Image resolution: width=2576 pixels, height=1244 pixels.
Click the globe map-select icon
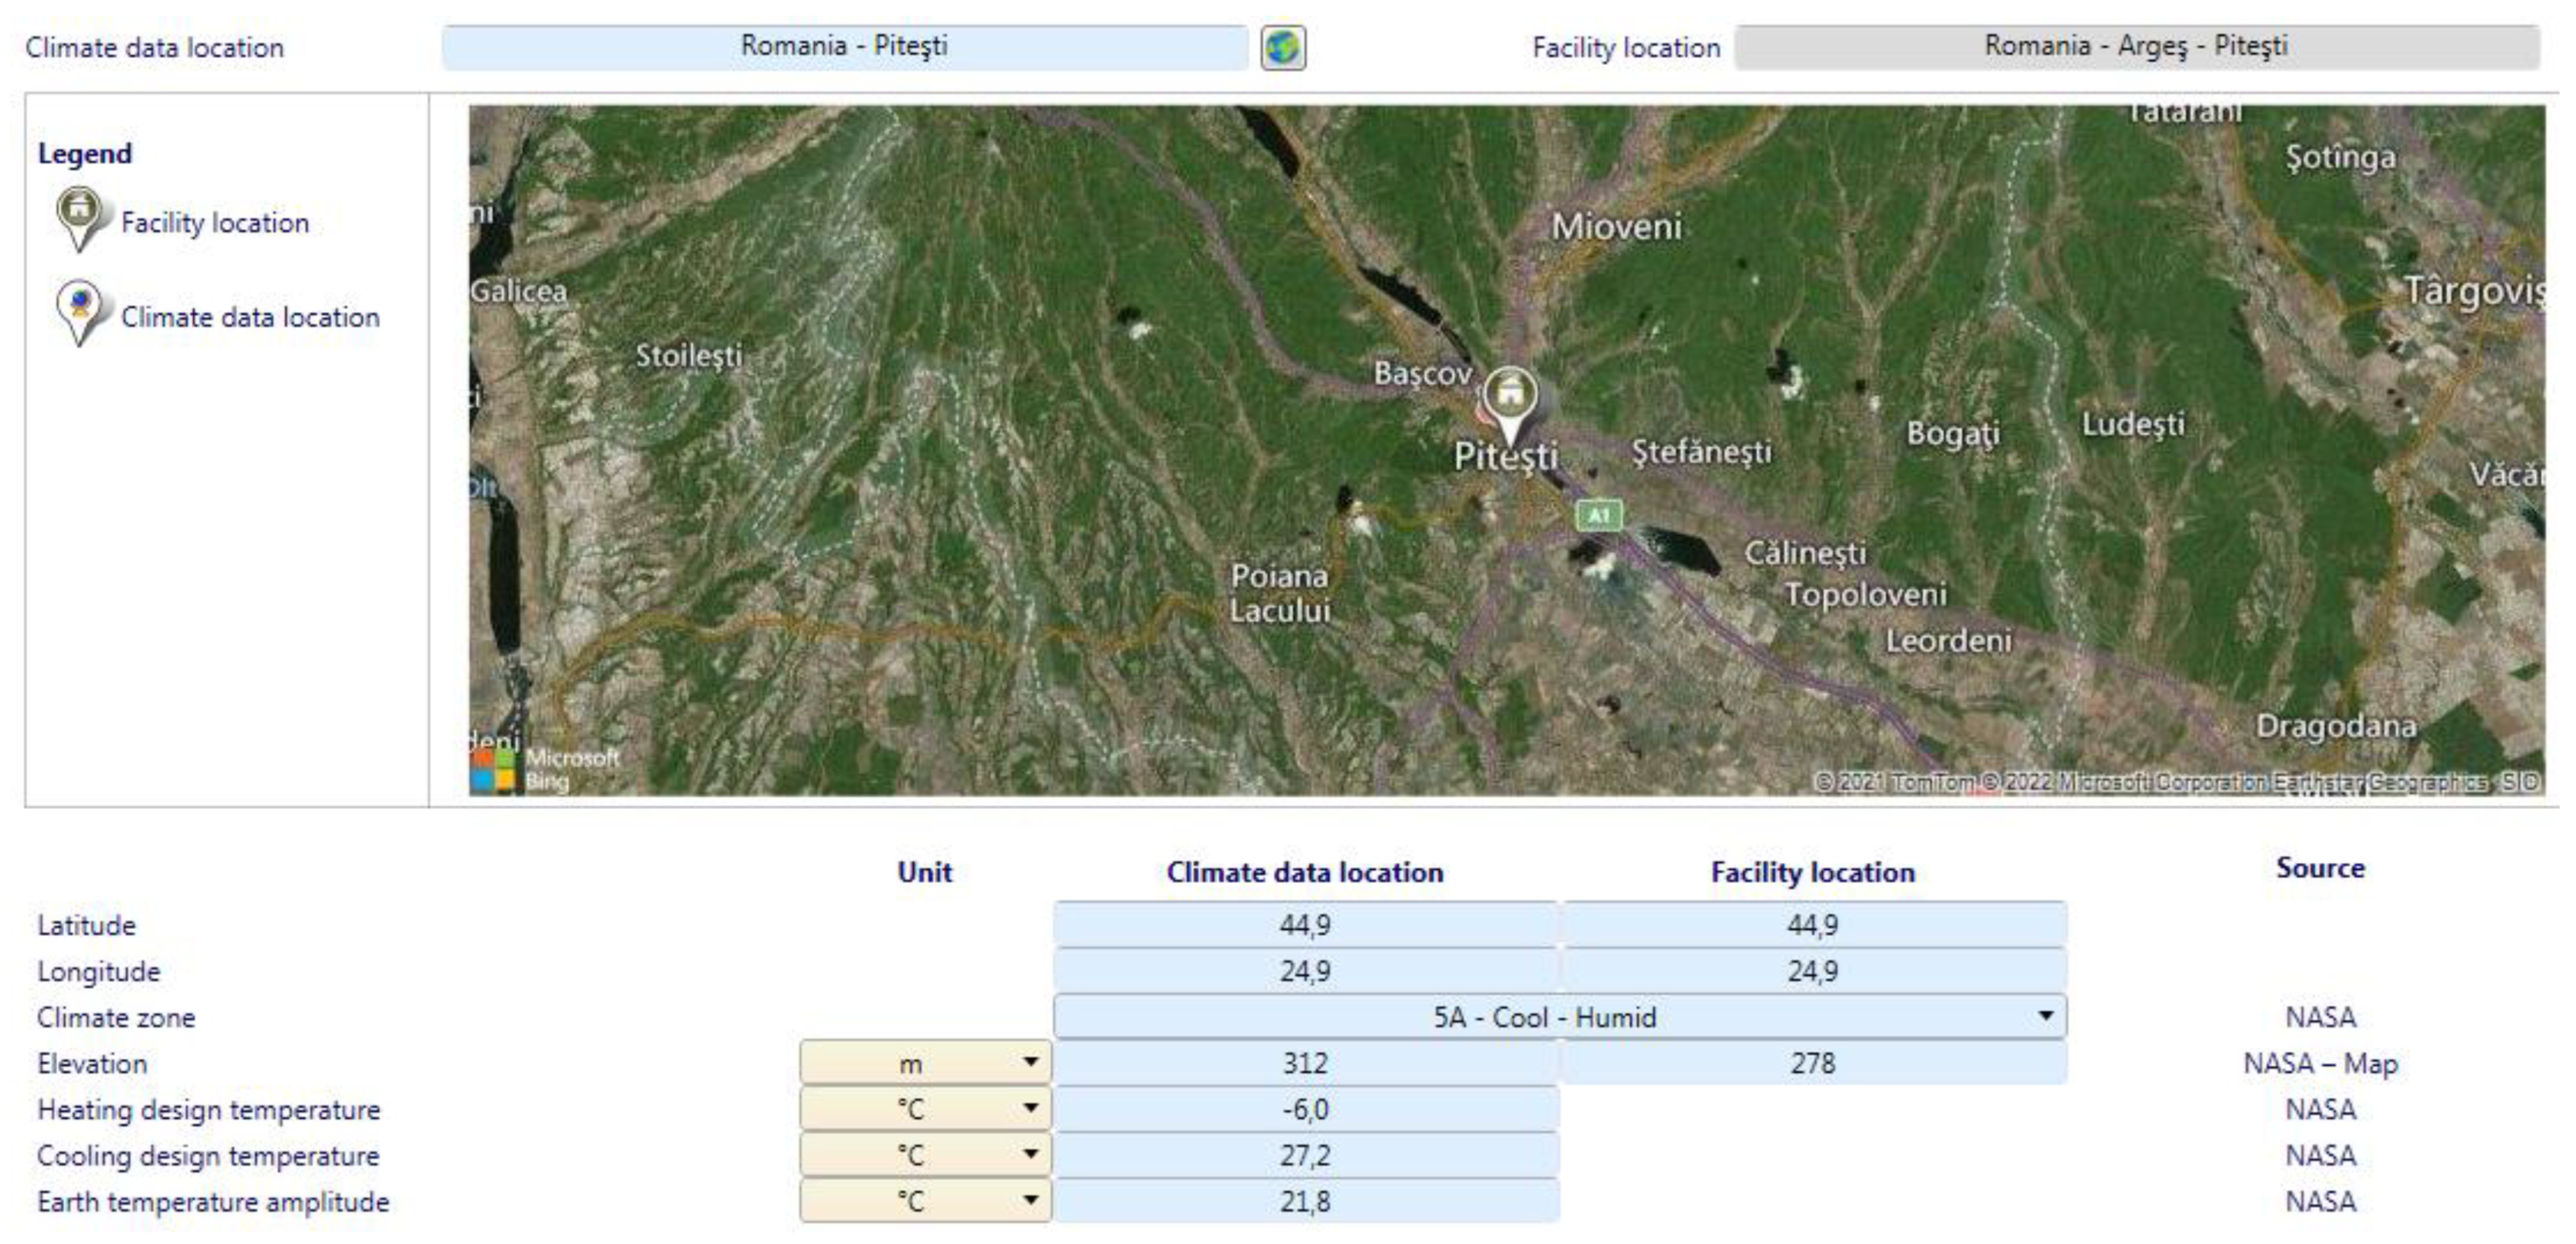(1282, 47)
